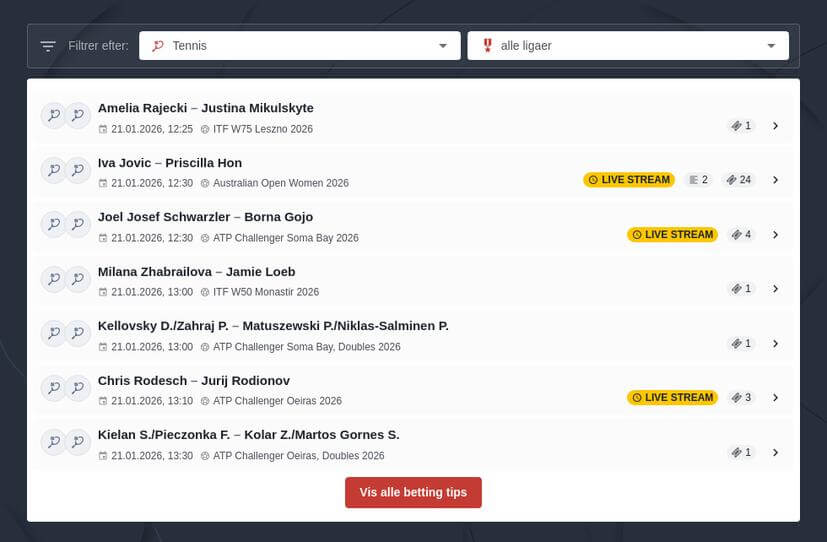827x542 pixels.
Task: Expand Kielan S./Pieczonka F. row chevron arrow
Action: coord(775,452)
